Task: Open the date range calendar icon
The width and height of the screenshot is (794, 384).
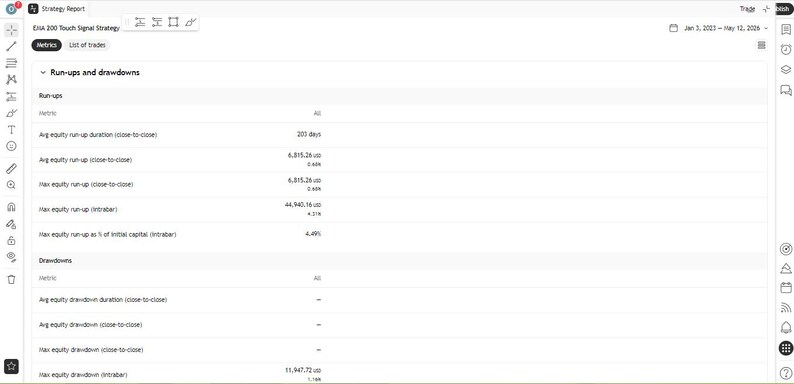Action: click(673, 28)
